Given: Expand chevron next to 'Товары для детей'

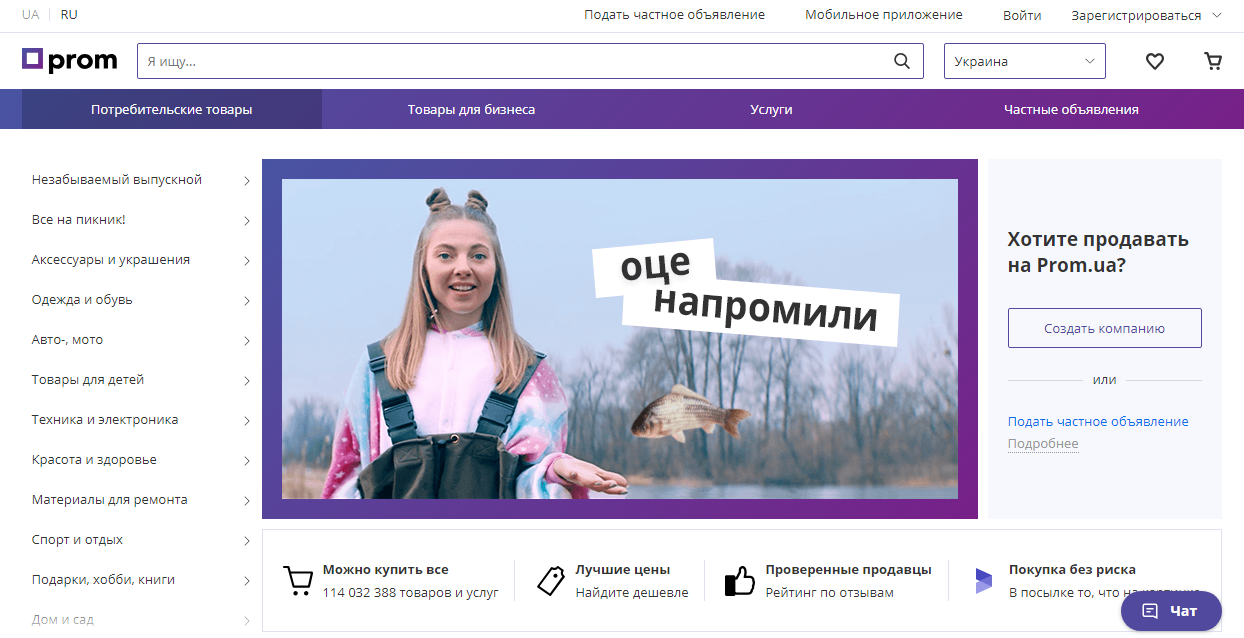Looking at the screenshot, I should [x=247, y=381].
